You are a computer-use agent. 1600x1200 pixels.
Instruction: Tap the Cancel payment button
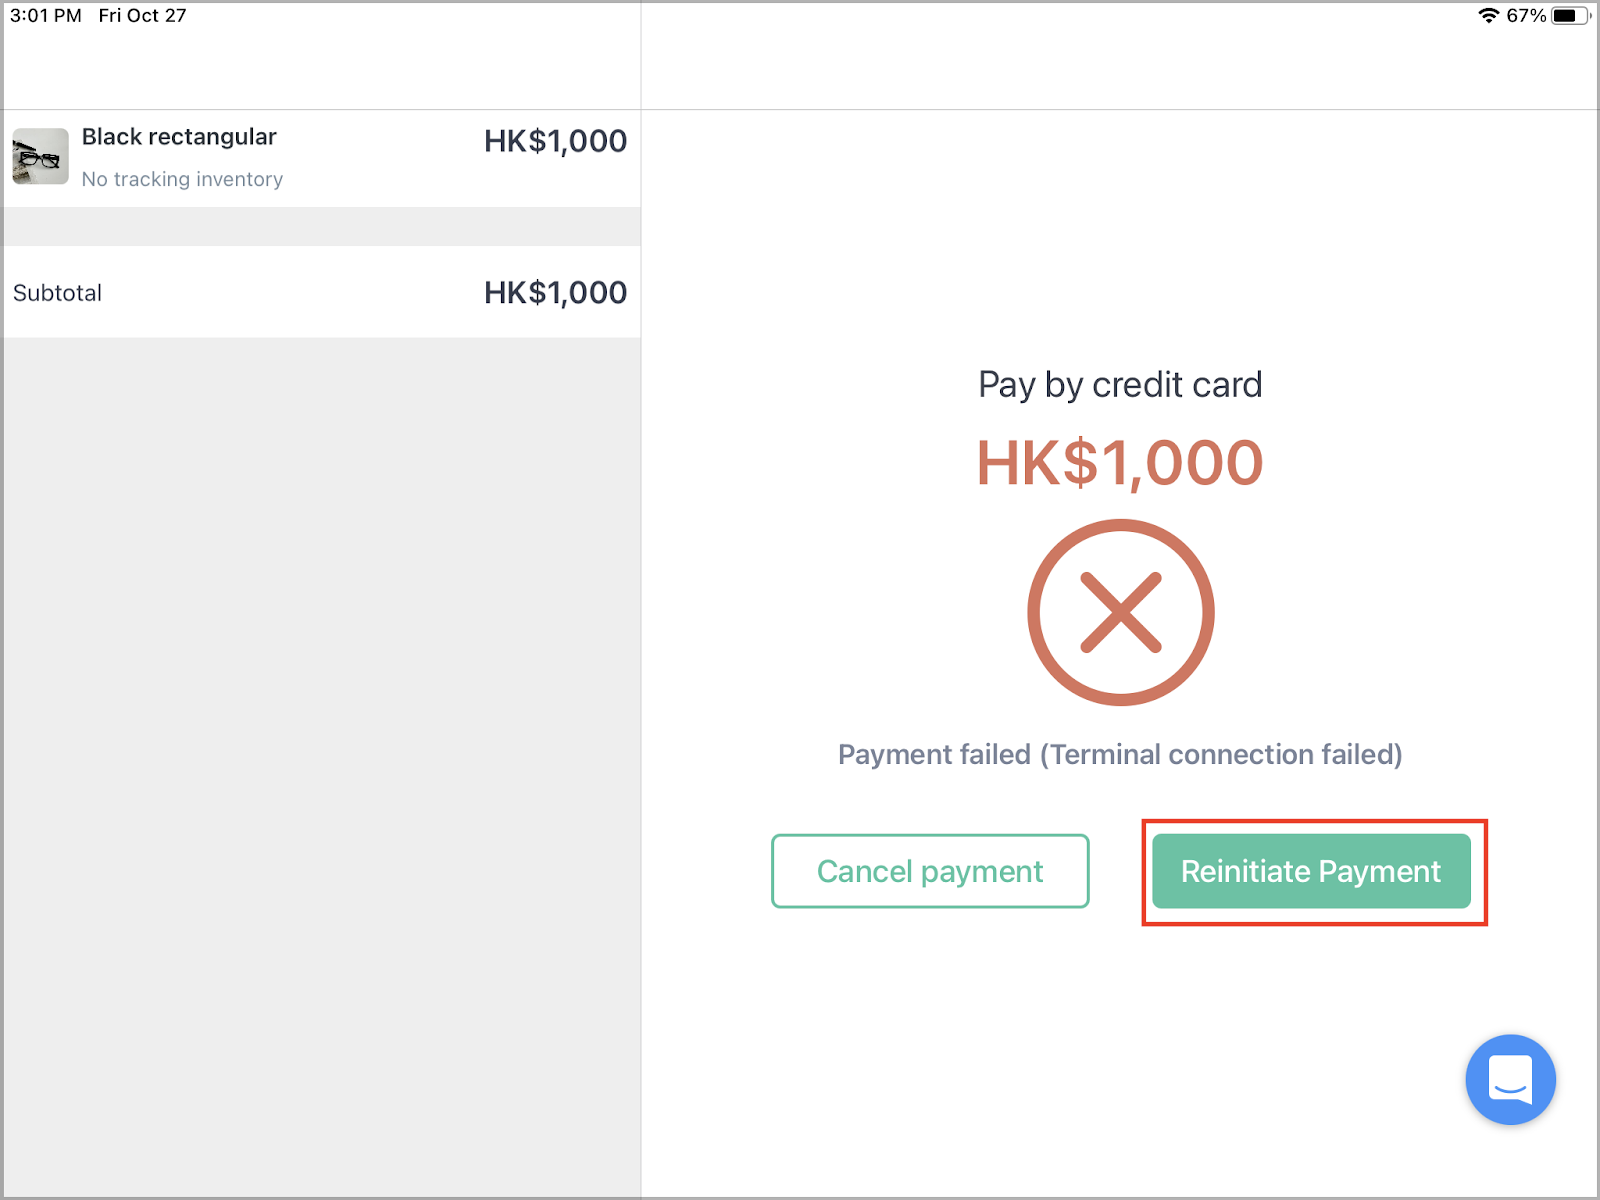click(x=930, y=871)
